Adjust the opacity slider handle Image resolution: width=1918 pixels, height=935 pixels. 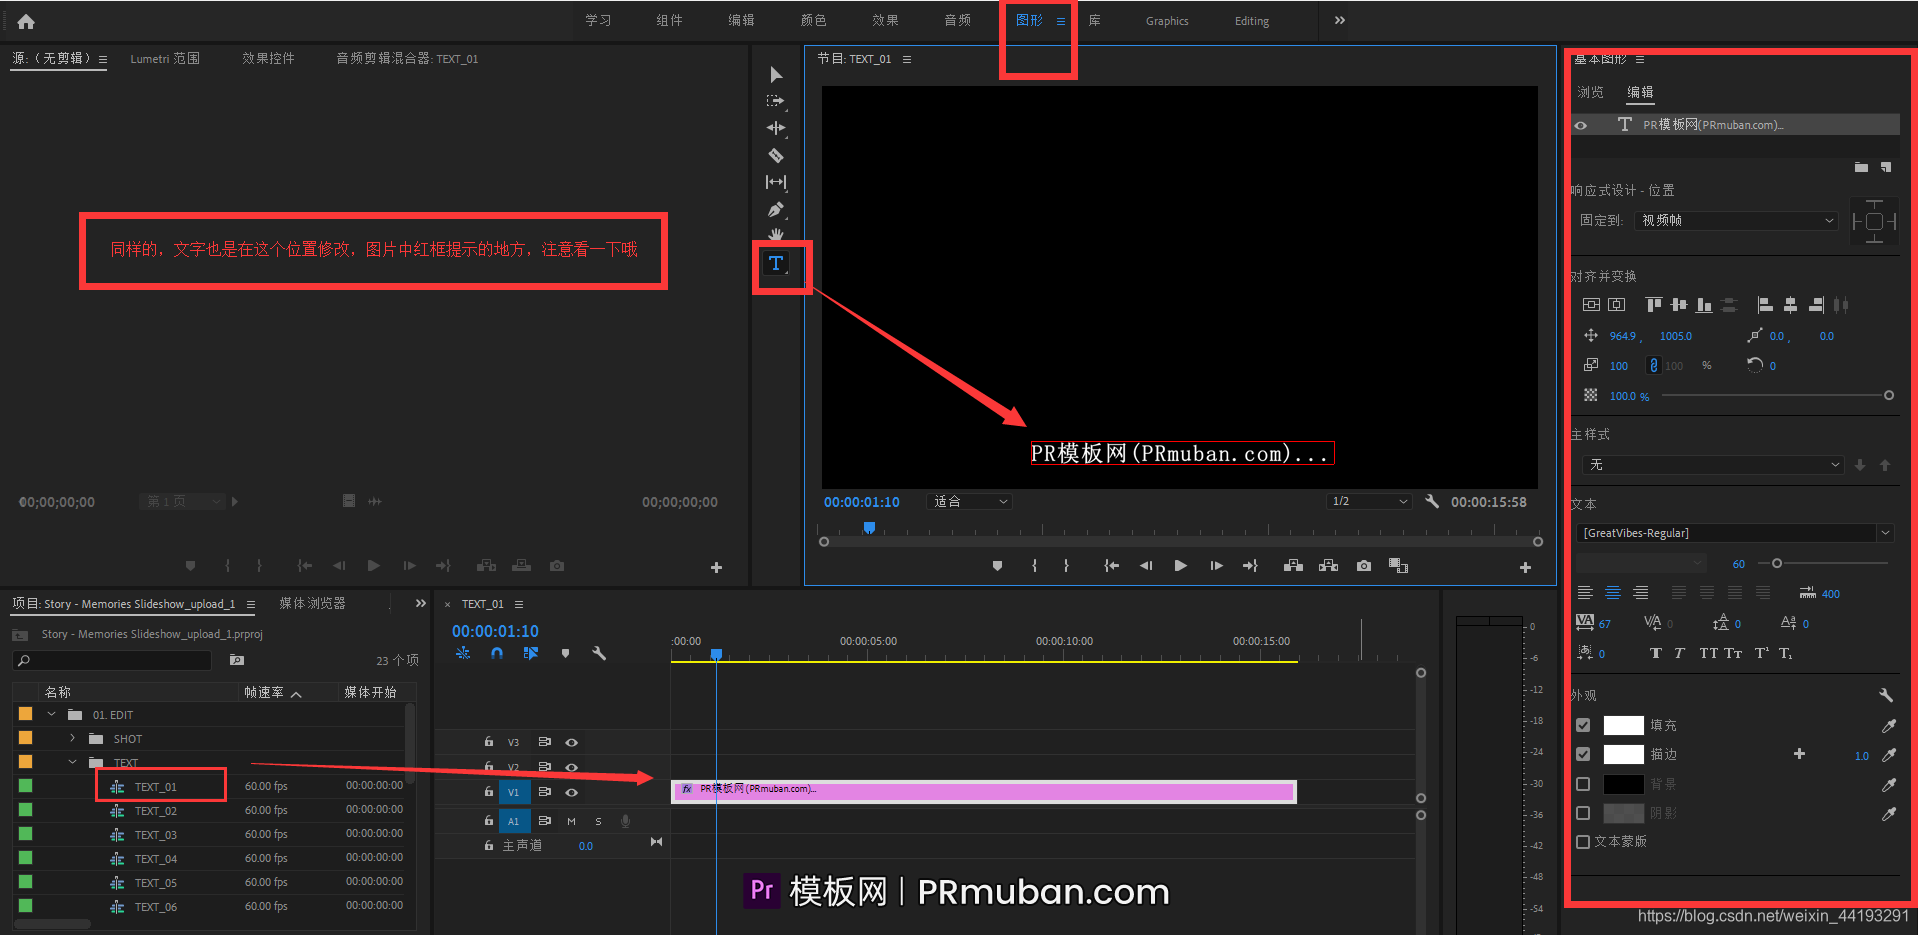1889,396
